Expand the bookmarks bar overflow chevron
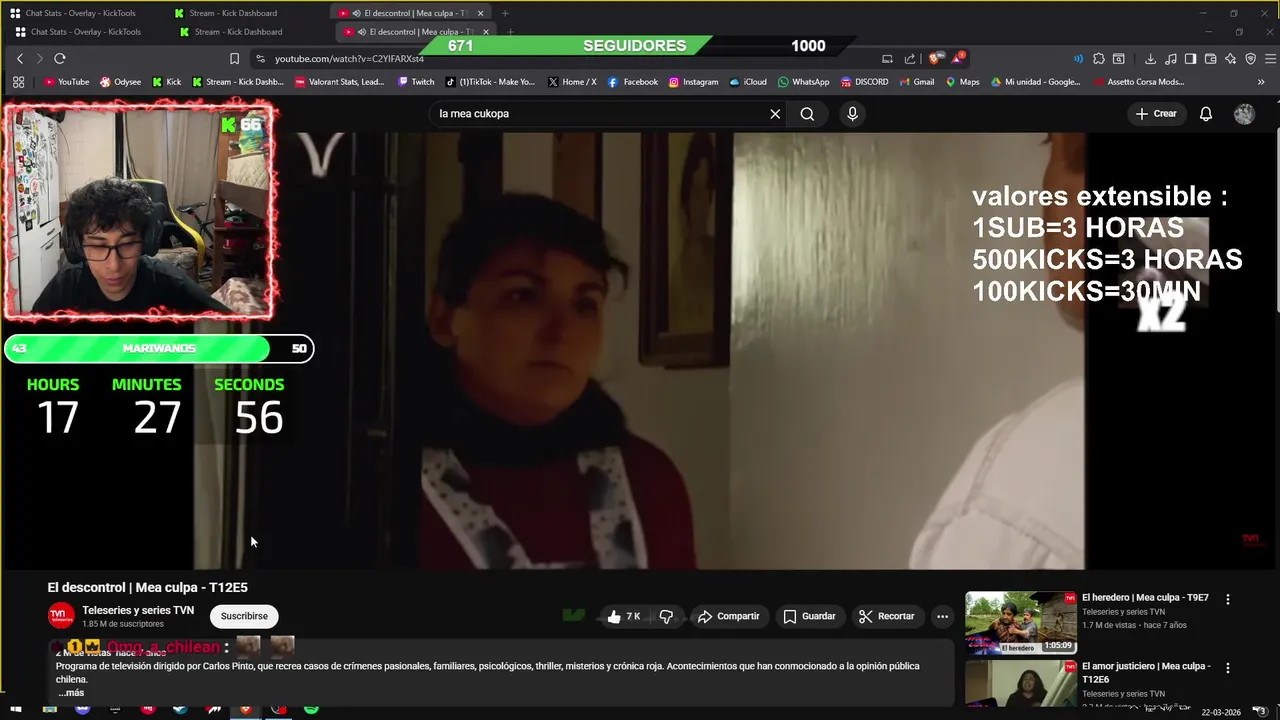The image size is (1280, 720). (1261, 82)
